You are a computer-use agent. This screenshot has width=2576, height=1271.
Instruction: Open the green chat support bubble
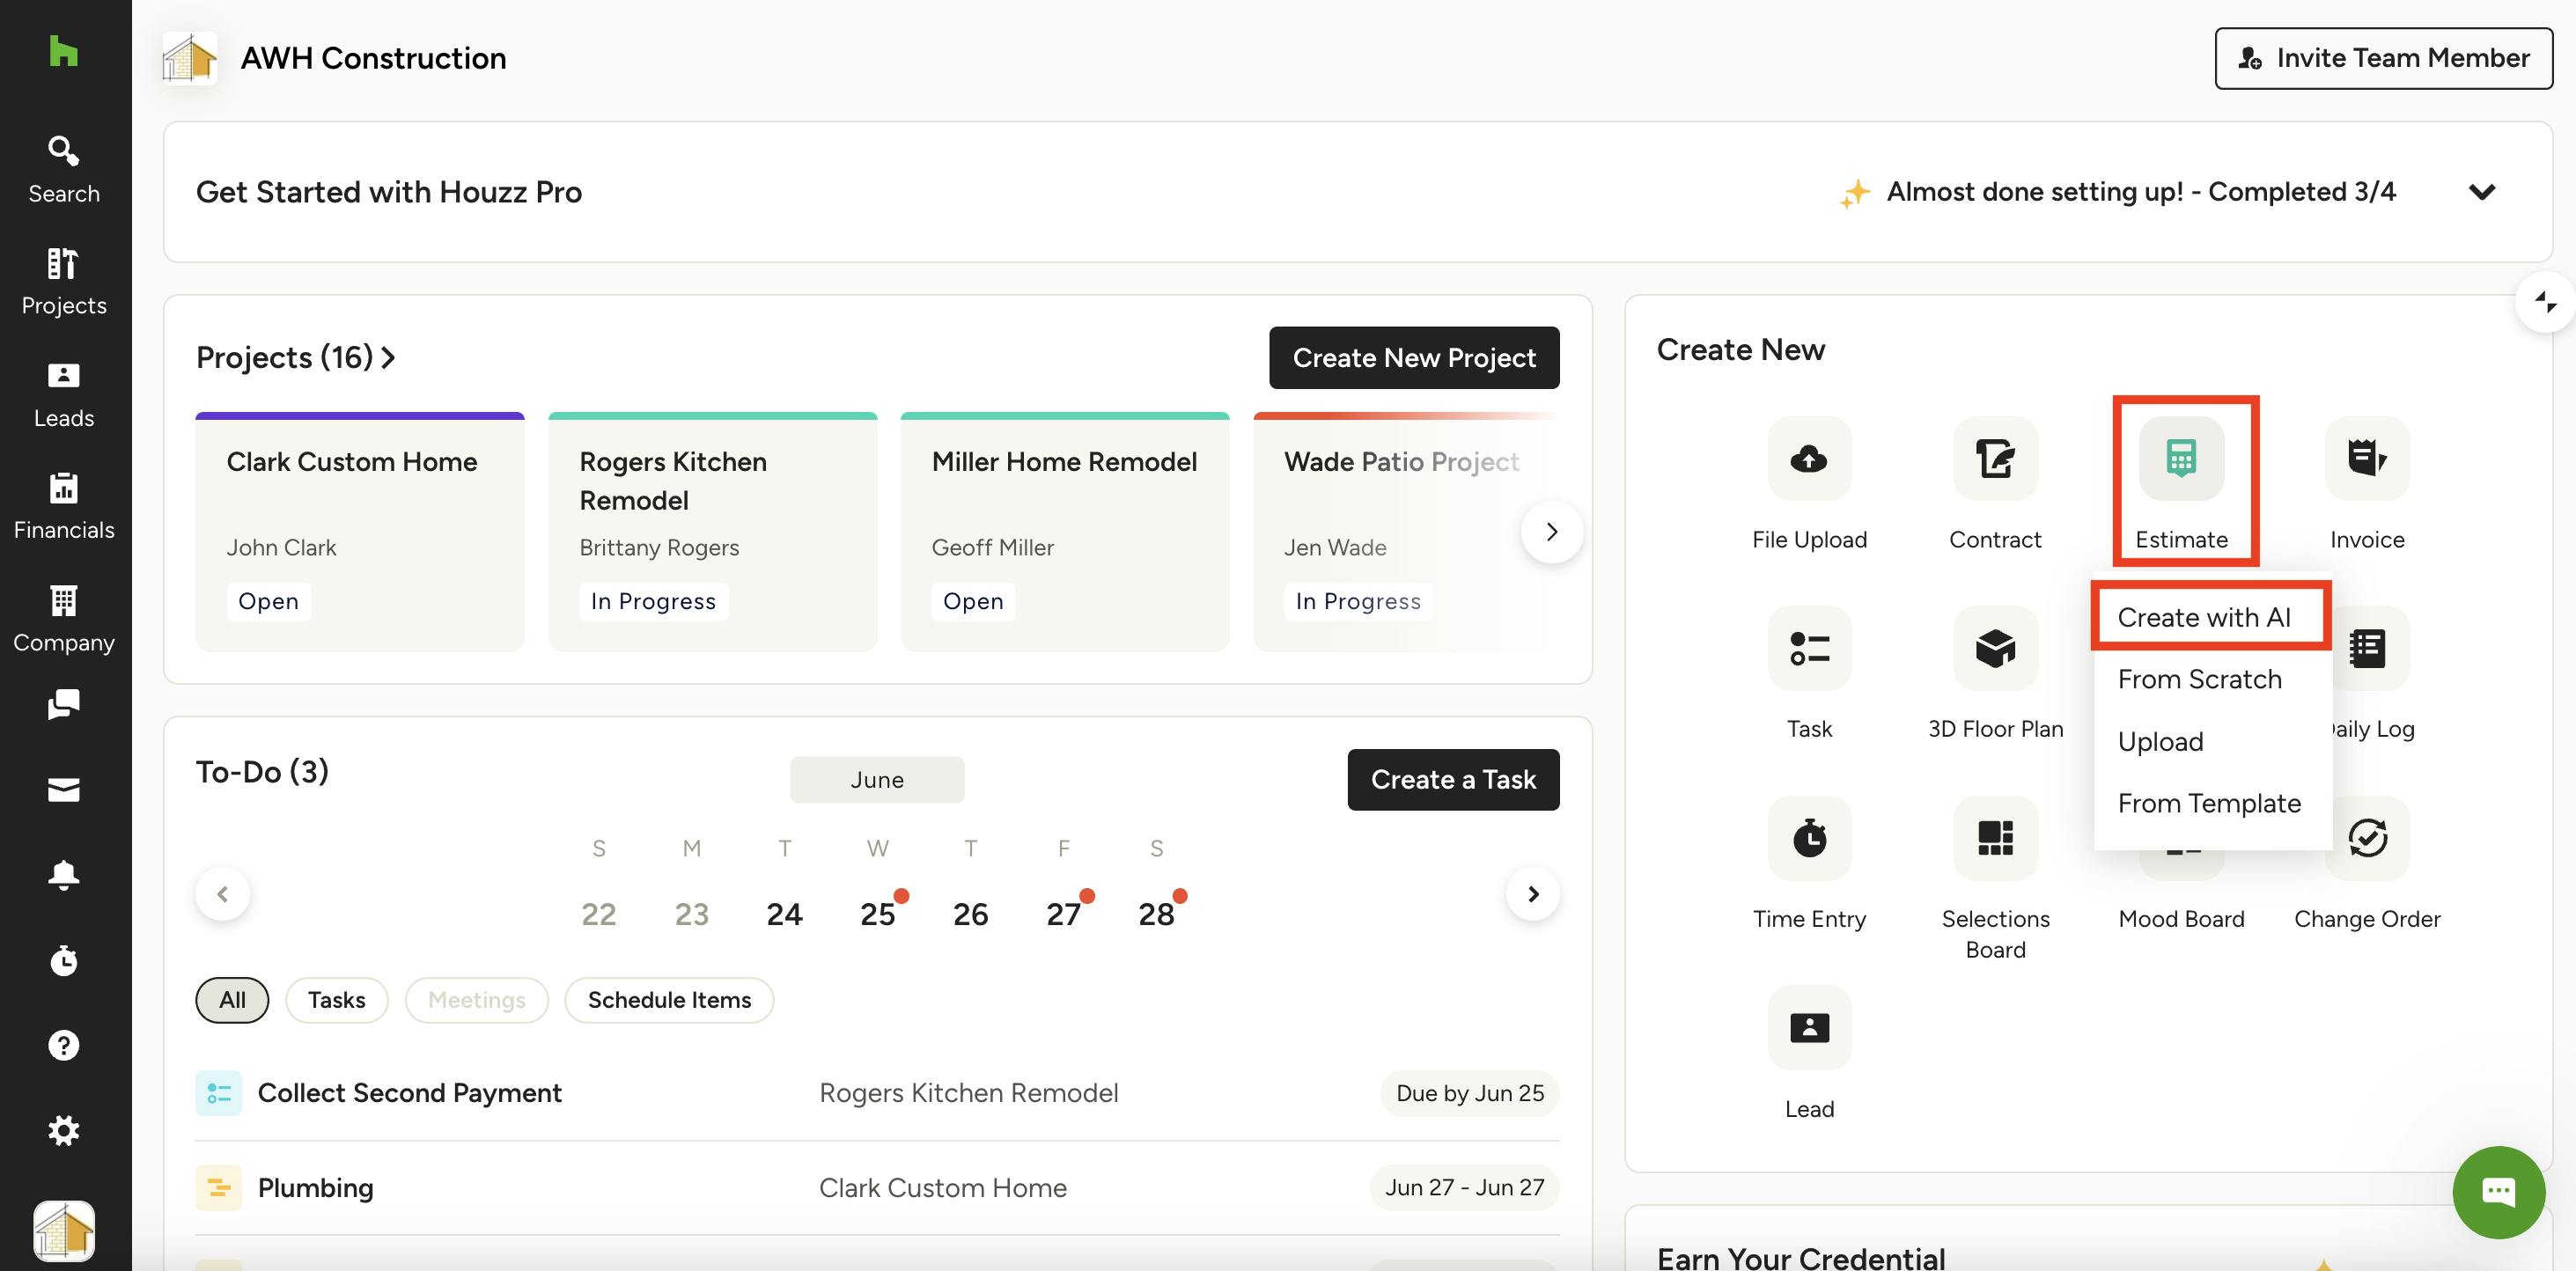[x=2498, y=1192]
